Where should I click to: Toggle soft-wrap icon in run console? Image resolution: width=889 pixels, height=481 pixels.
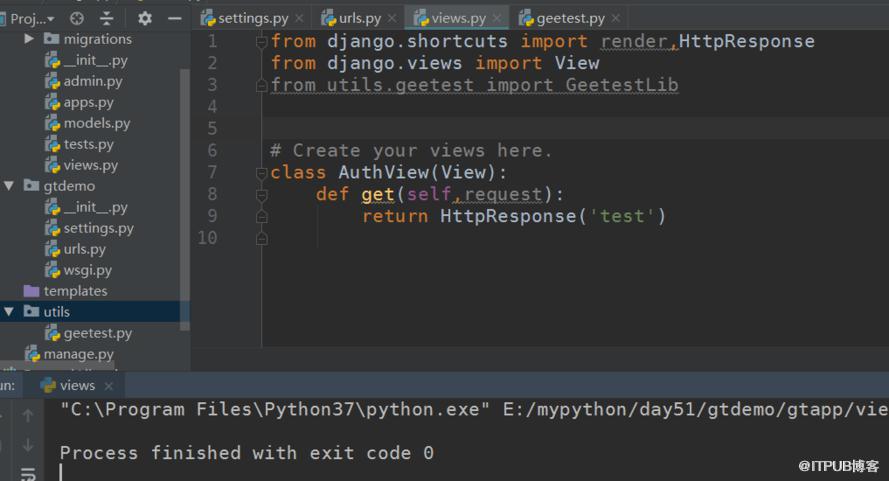pos(27,474)
